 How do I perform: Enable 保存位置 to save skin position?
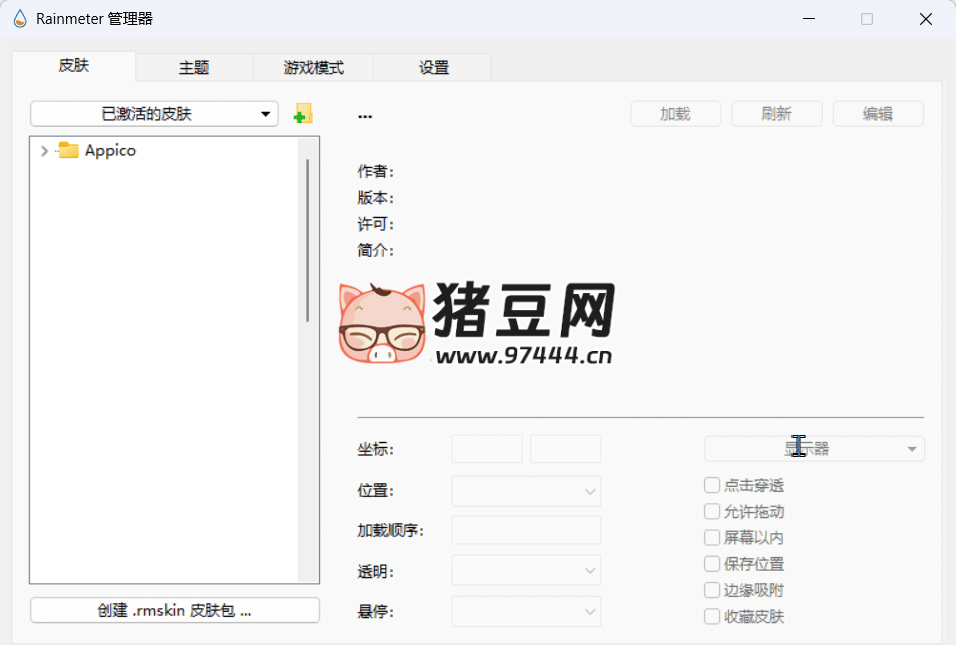711,563
